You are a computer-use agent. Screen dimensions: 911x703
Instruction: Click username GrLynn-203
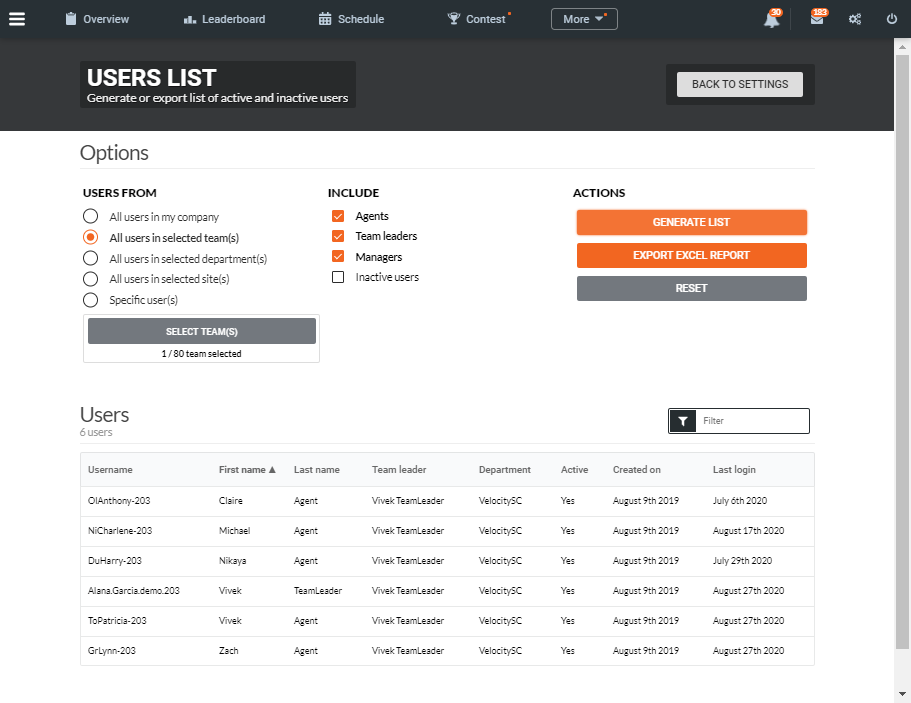click(x=112, y=651)
